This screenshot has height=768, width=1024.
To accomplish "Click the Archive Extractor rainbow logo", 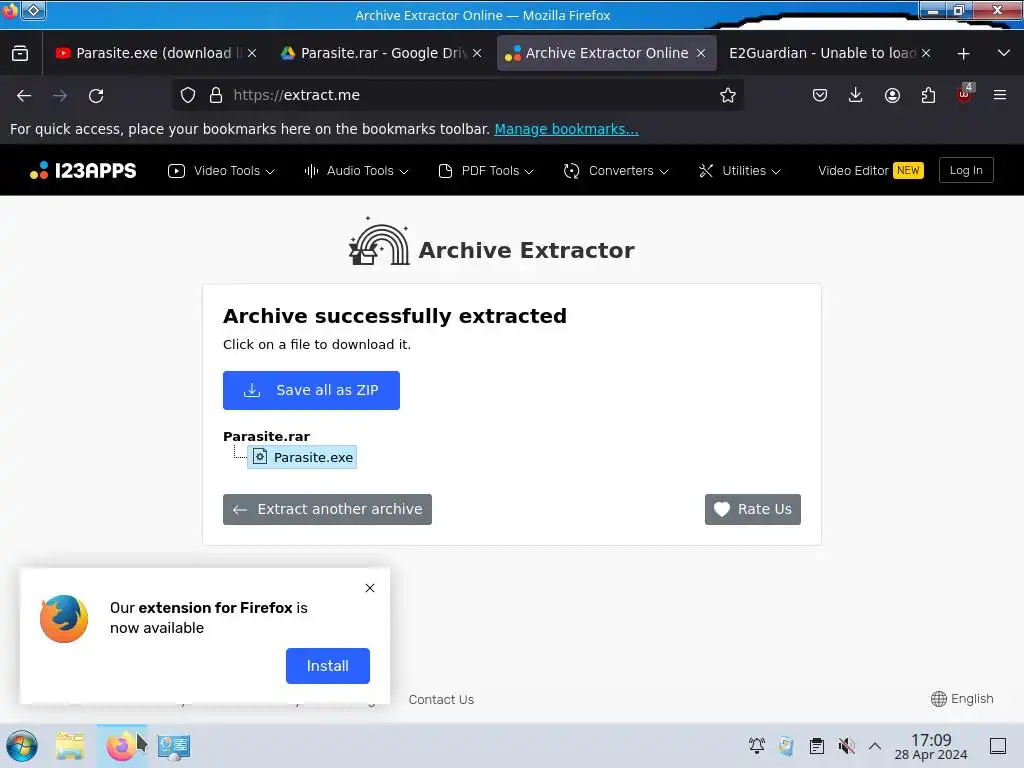I will 379,241.
